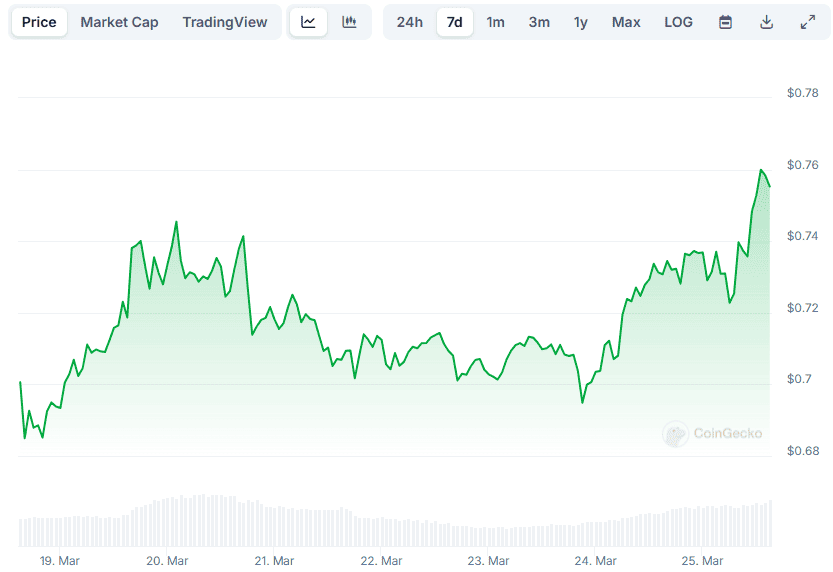This screenshot has height=572, width=833.
Task: Click the price peak near $0.76
Action: pyautogui.click(x=761, y=170)
